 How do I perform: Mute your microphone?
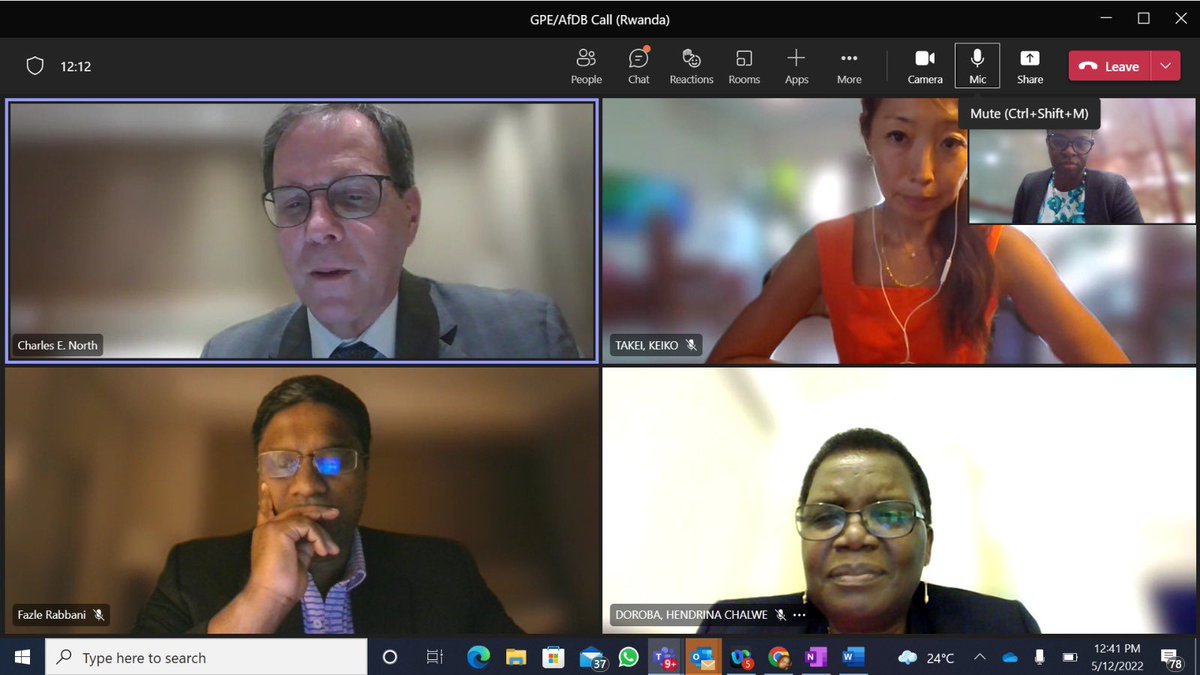[x=976, y=65]
